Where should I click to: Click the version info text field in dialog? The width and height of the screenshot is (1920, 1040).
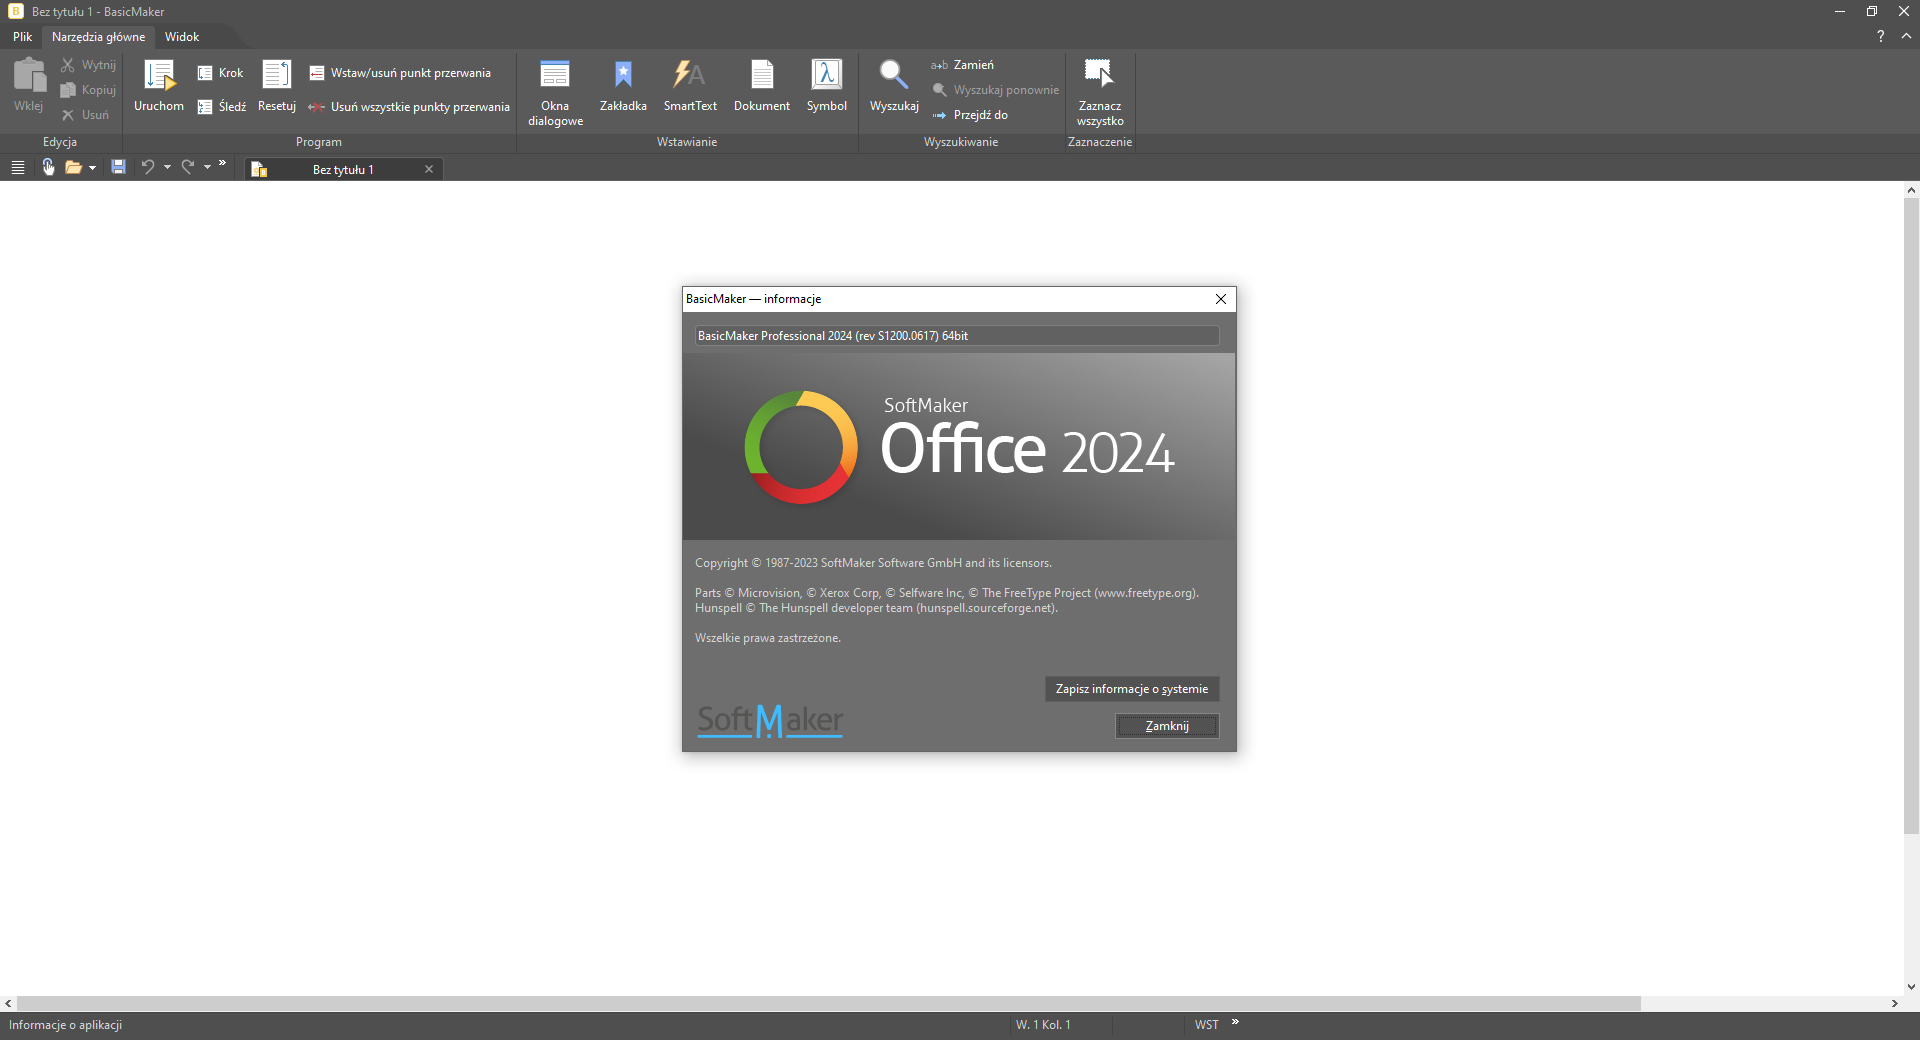(957, 336)
